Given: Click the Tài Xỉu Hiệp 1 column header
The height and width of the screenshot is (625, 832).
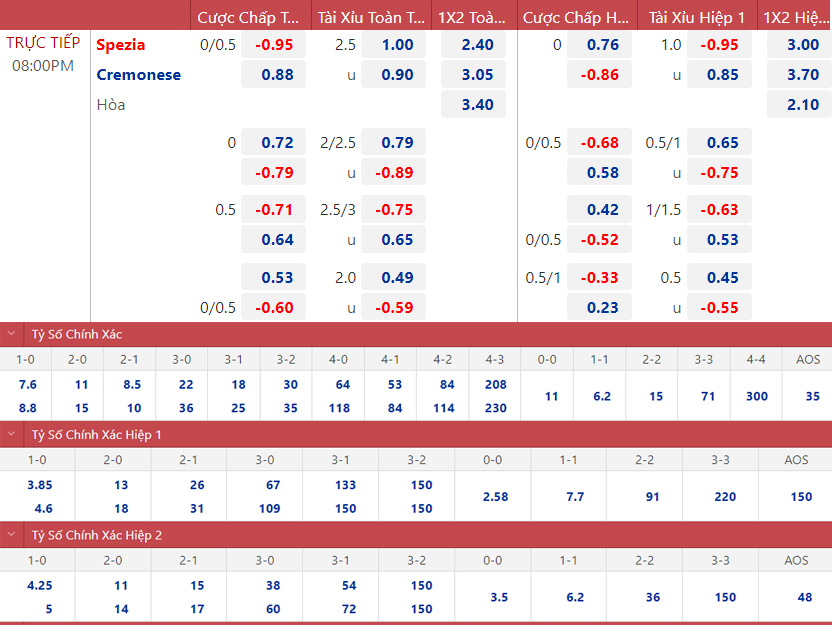Looking at the screenshot, I should tap(696, 17).
